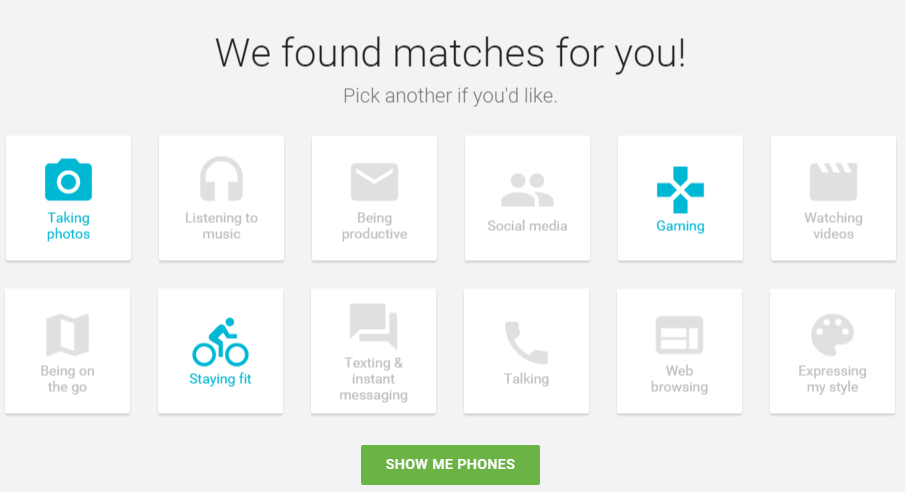Select the chat bubbles texting icon

[x=374, y=326]
